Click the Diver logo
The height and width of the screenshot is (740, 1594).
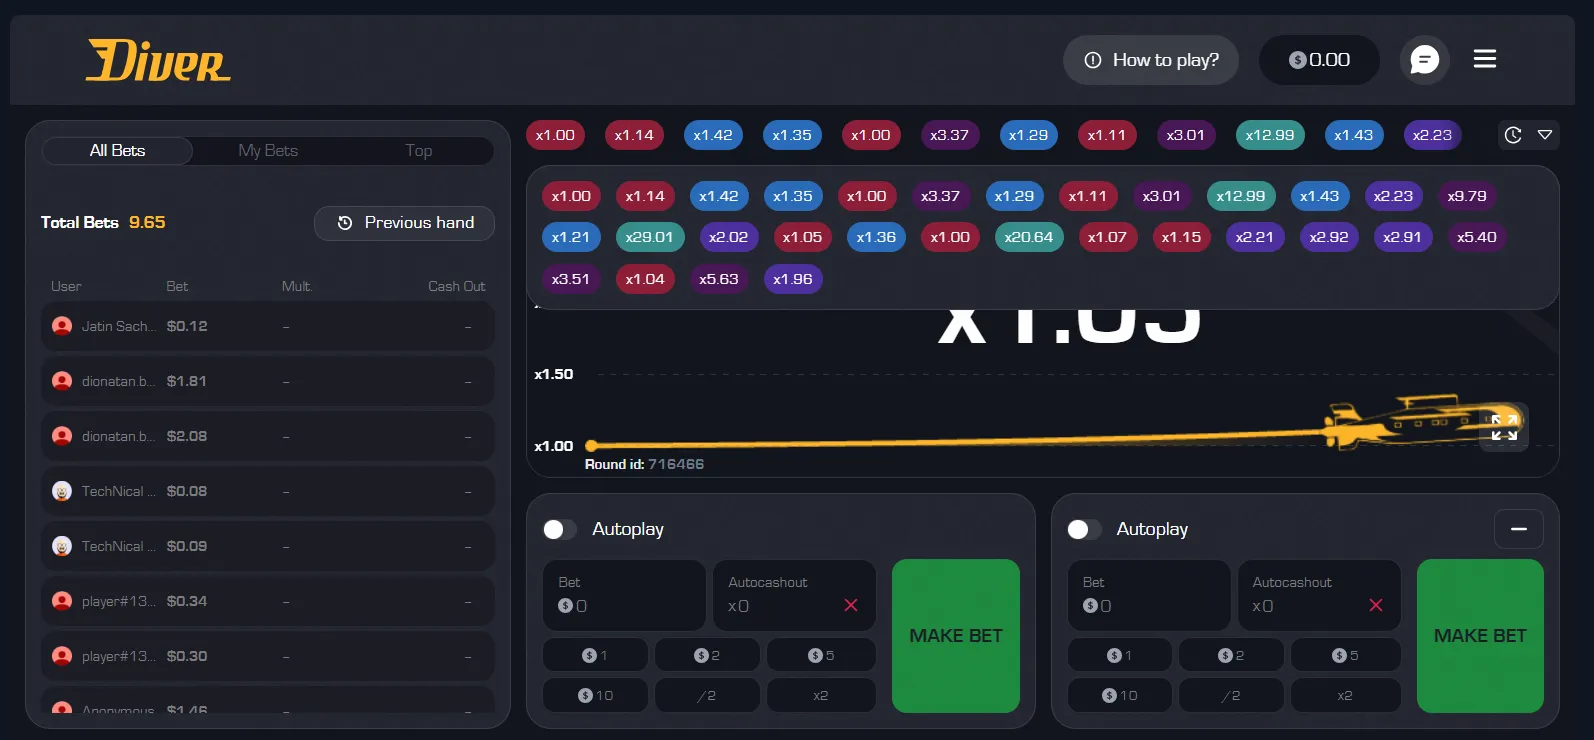click(158, 61)
